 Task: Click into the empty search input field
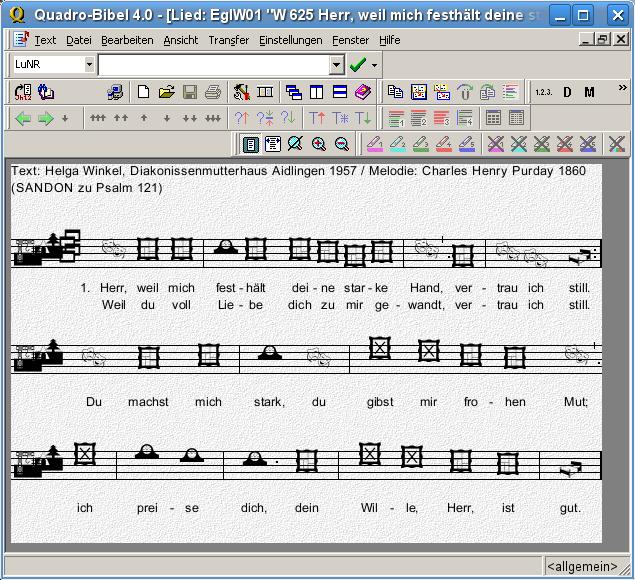coord(213,65)
